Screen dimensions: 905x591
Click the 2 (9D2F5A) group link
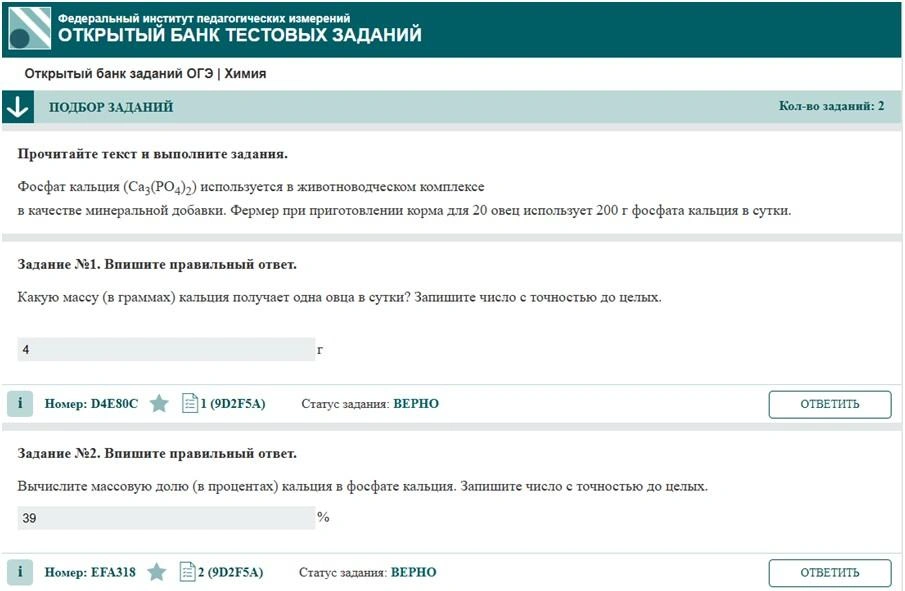tap(231, 572)
